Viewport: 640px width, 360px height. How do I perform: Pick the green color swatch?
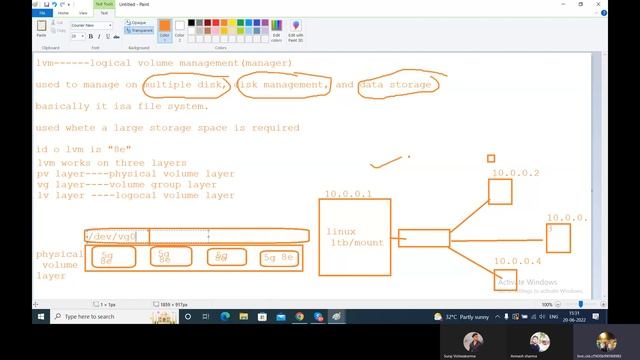240,22
